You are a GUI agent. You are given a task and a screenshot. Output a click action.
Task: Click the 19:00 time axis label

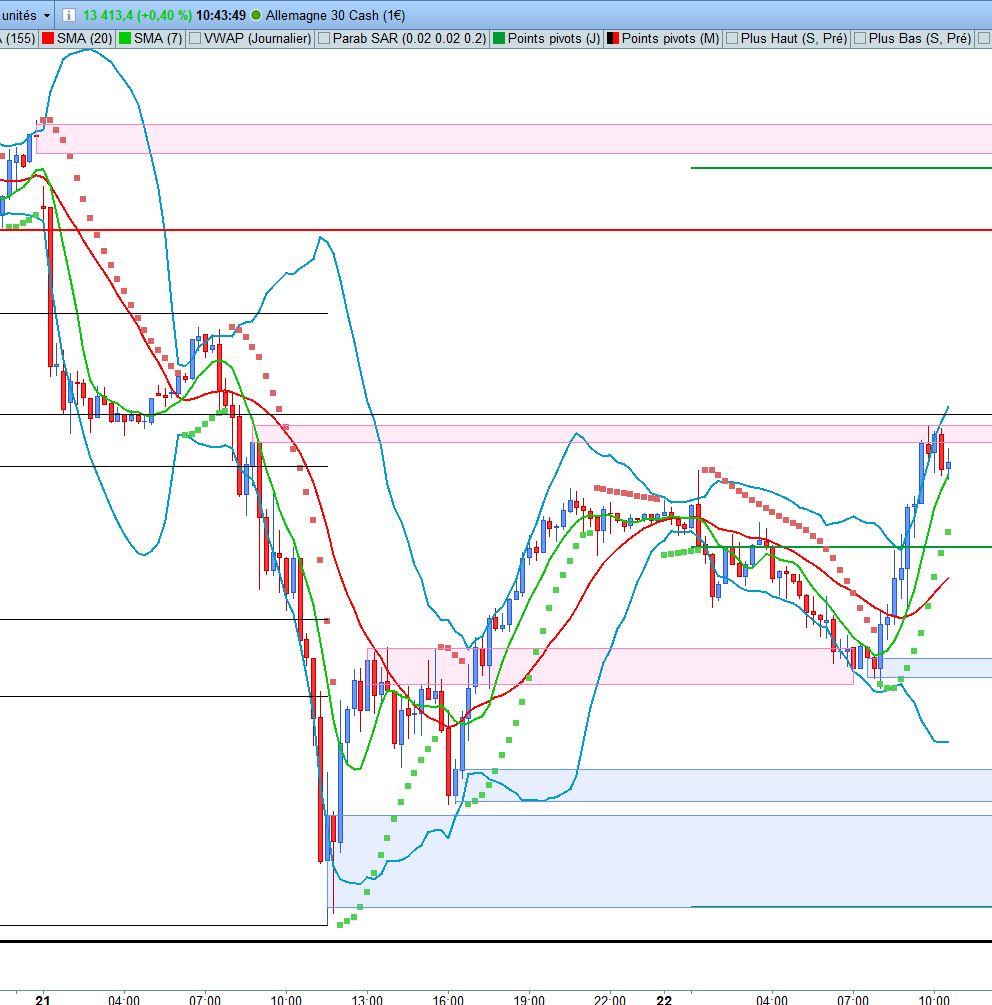[x=529, y=999]
